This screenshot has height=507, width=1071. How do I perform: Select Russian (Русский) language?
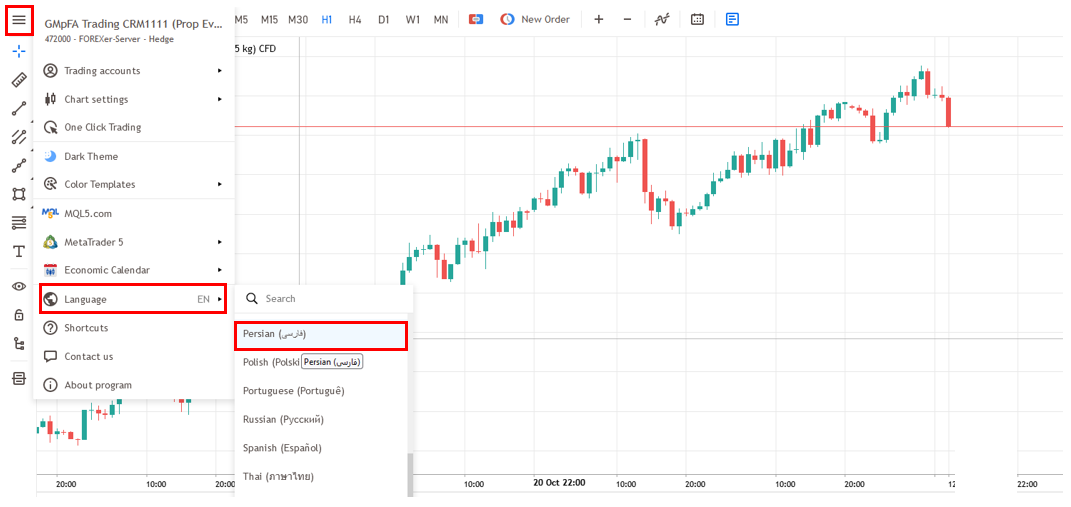[x=283, y=419]
